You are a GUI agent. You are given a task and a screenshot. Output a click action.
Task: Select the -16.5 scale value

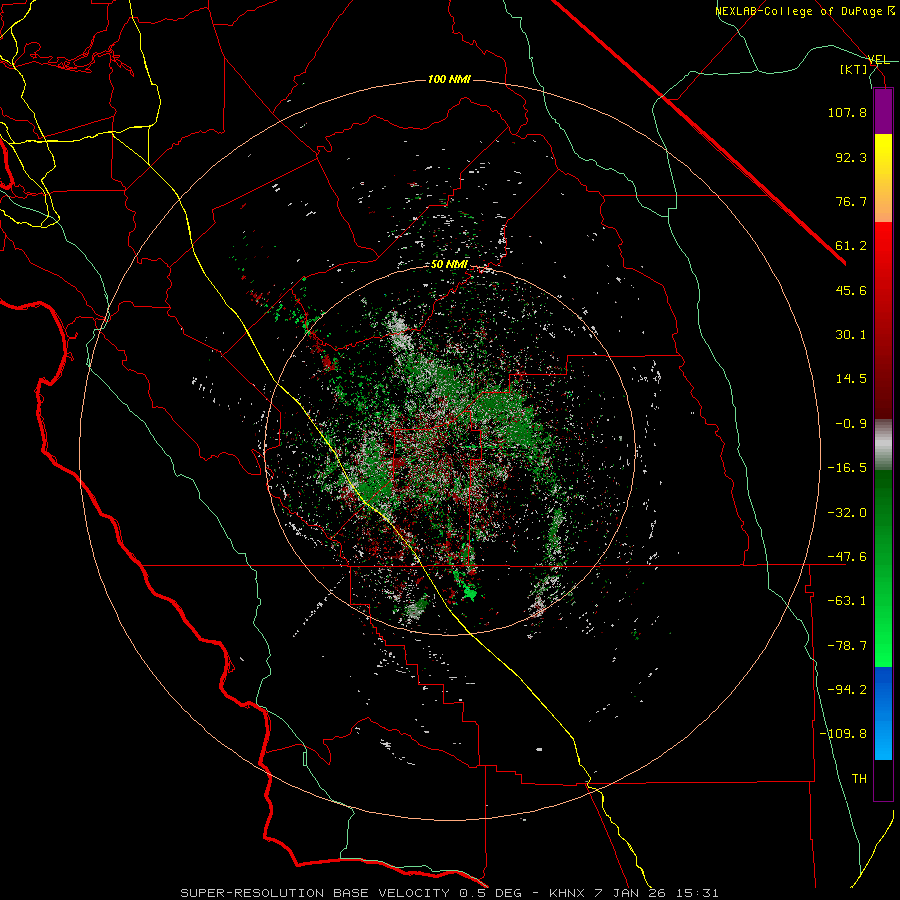[x=847, y=468]
